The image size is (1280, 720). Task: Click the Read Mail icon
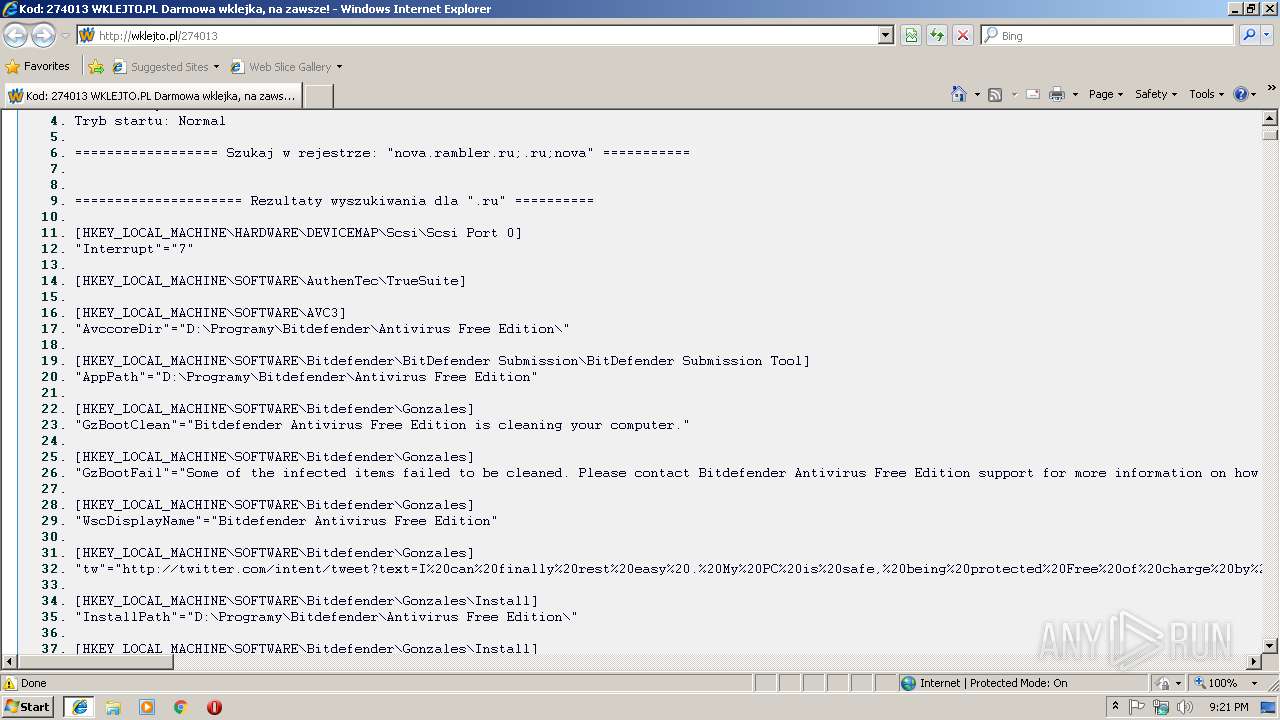(x=1033, y=94)
